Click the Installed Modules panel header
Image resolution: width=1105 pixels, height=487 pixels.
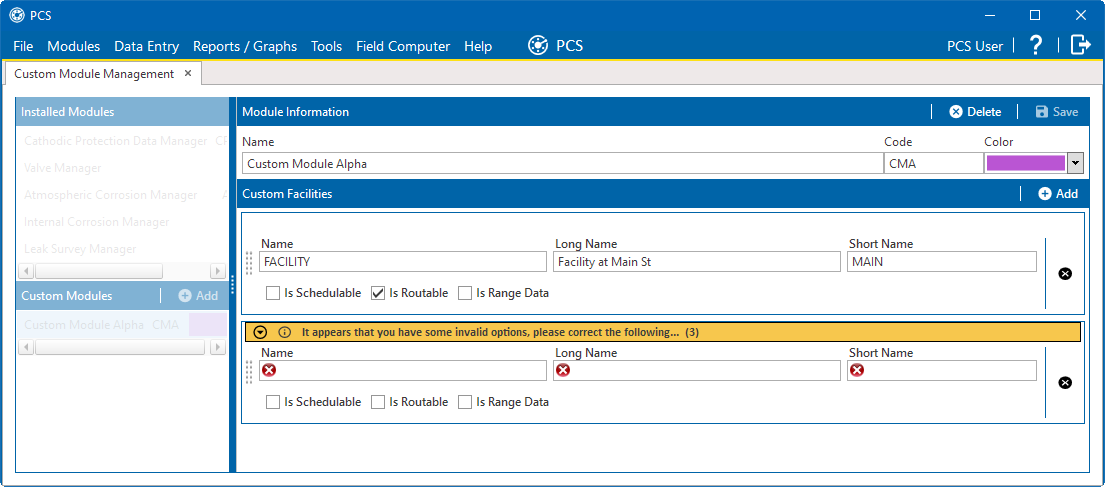[123, 111]
